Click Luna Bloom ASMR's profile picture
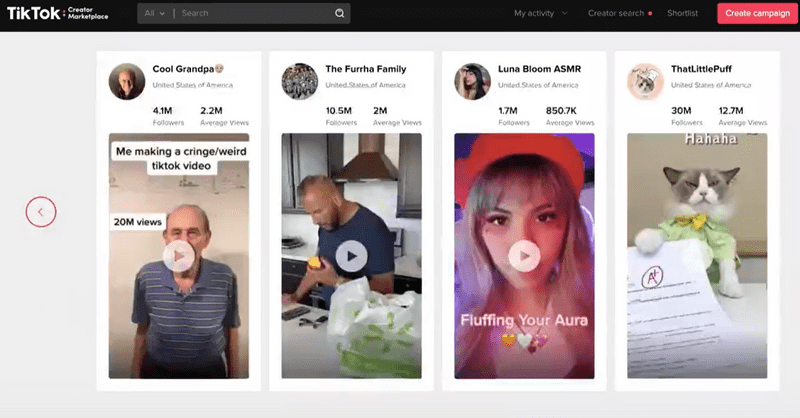Image resolution: width=800 pixels, height=418 pixels. pyautogui.click(x=472, y=81)
